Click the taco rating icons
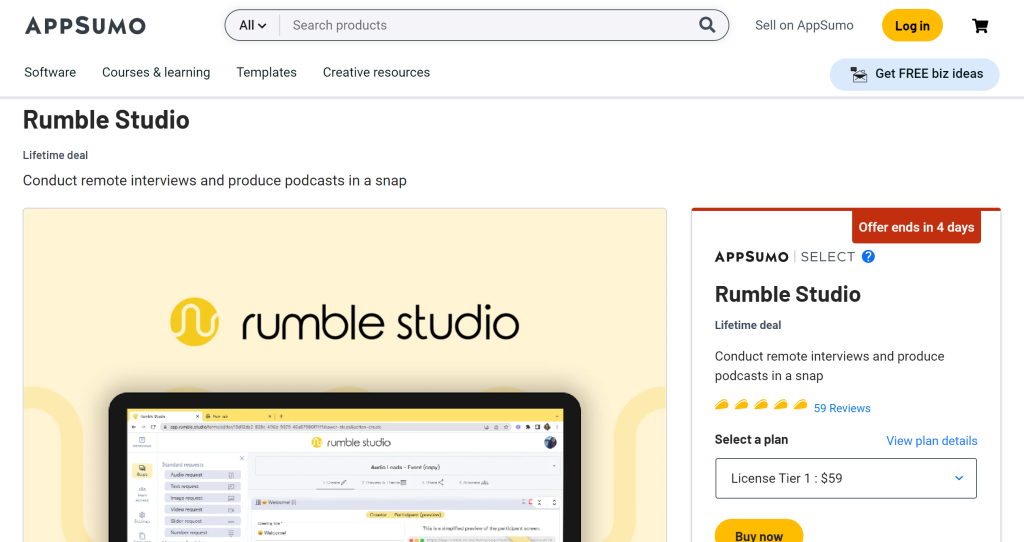 761,406
